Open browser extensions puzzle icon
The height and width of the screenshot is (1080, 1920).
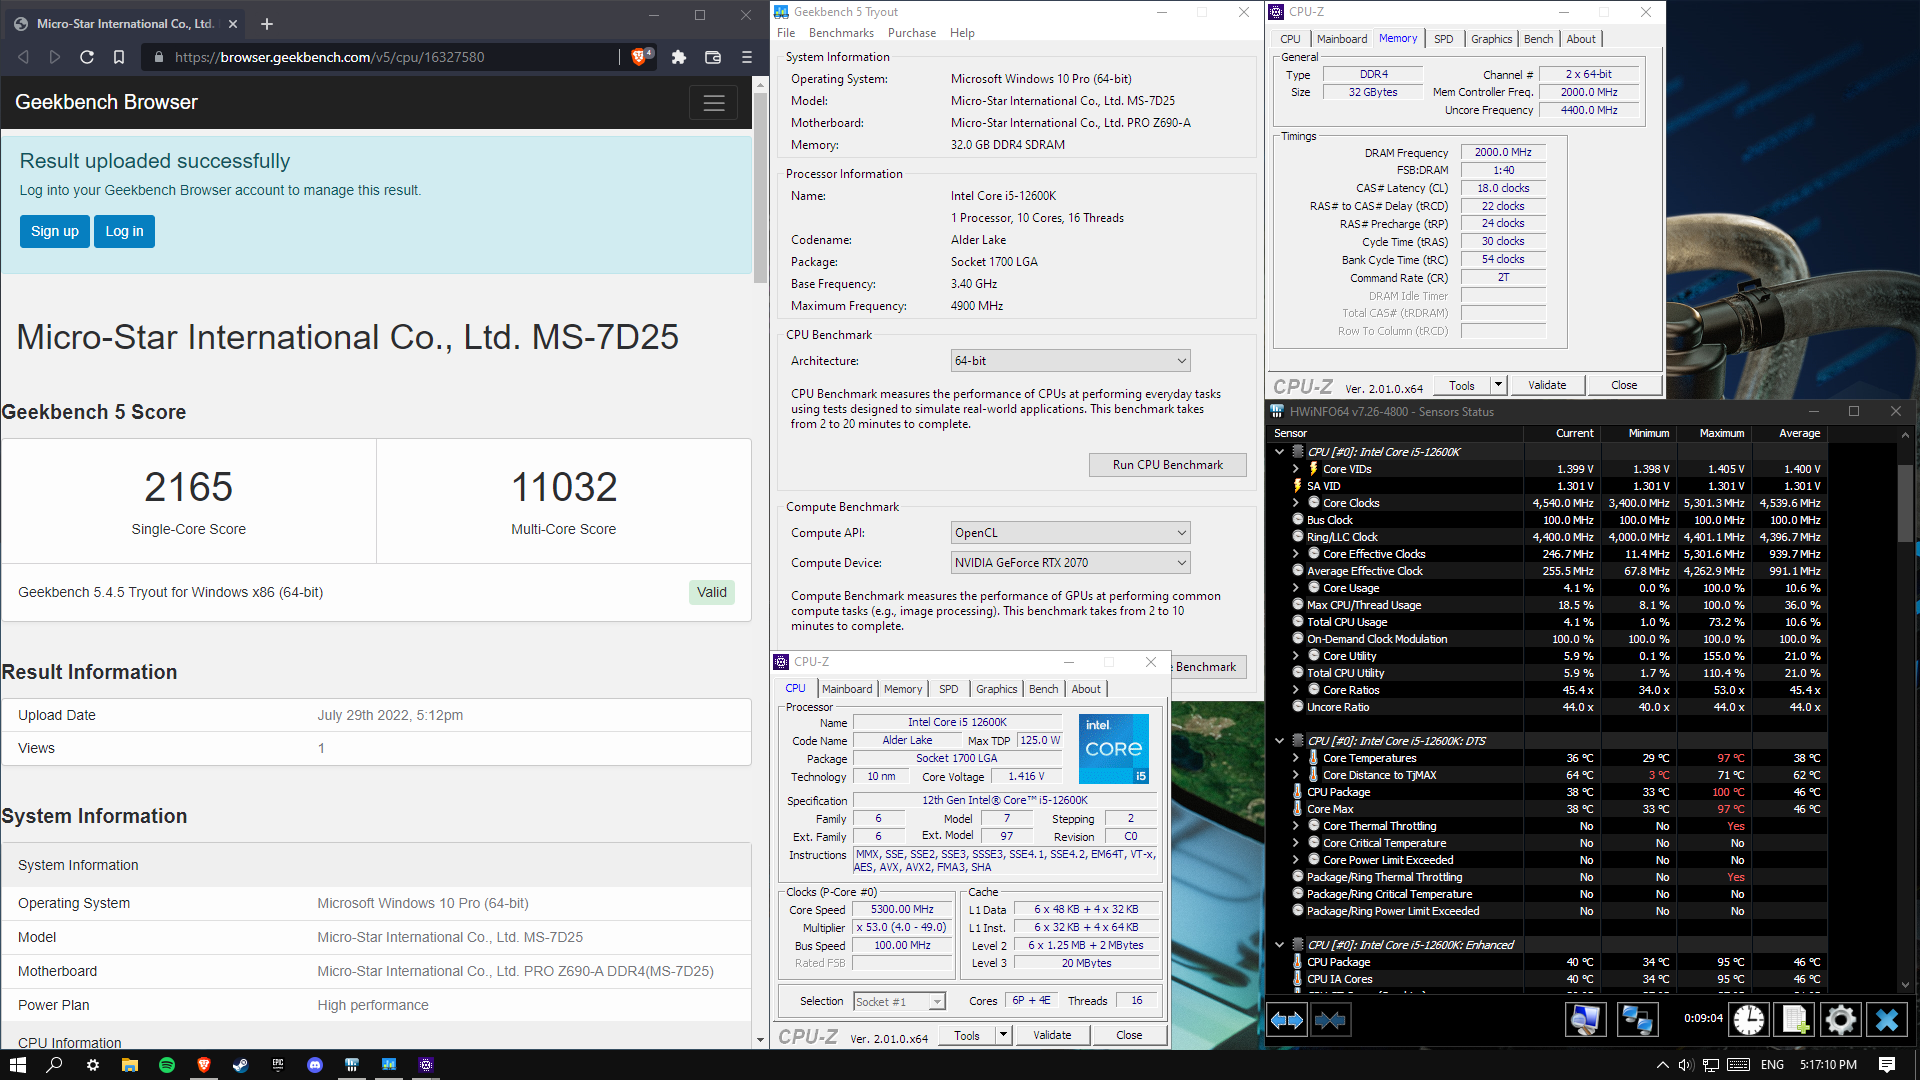pyautogui.click(x=679, y=57)
